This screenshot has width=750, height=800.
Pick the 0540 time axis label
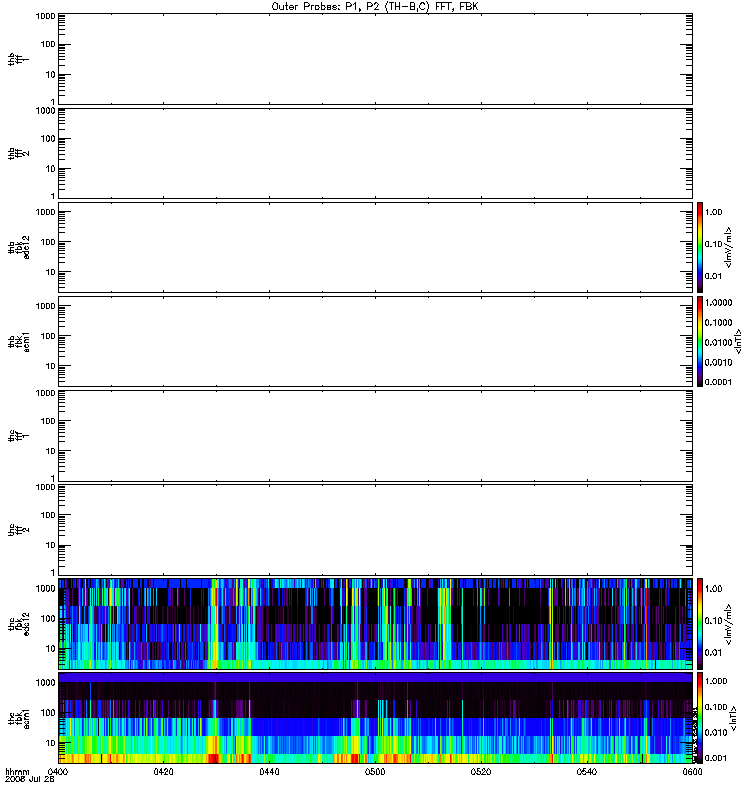(x=587, y=771)
